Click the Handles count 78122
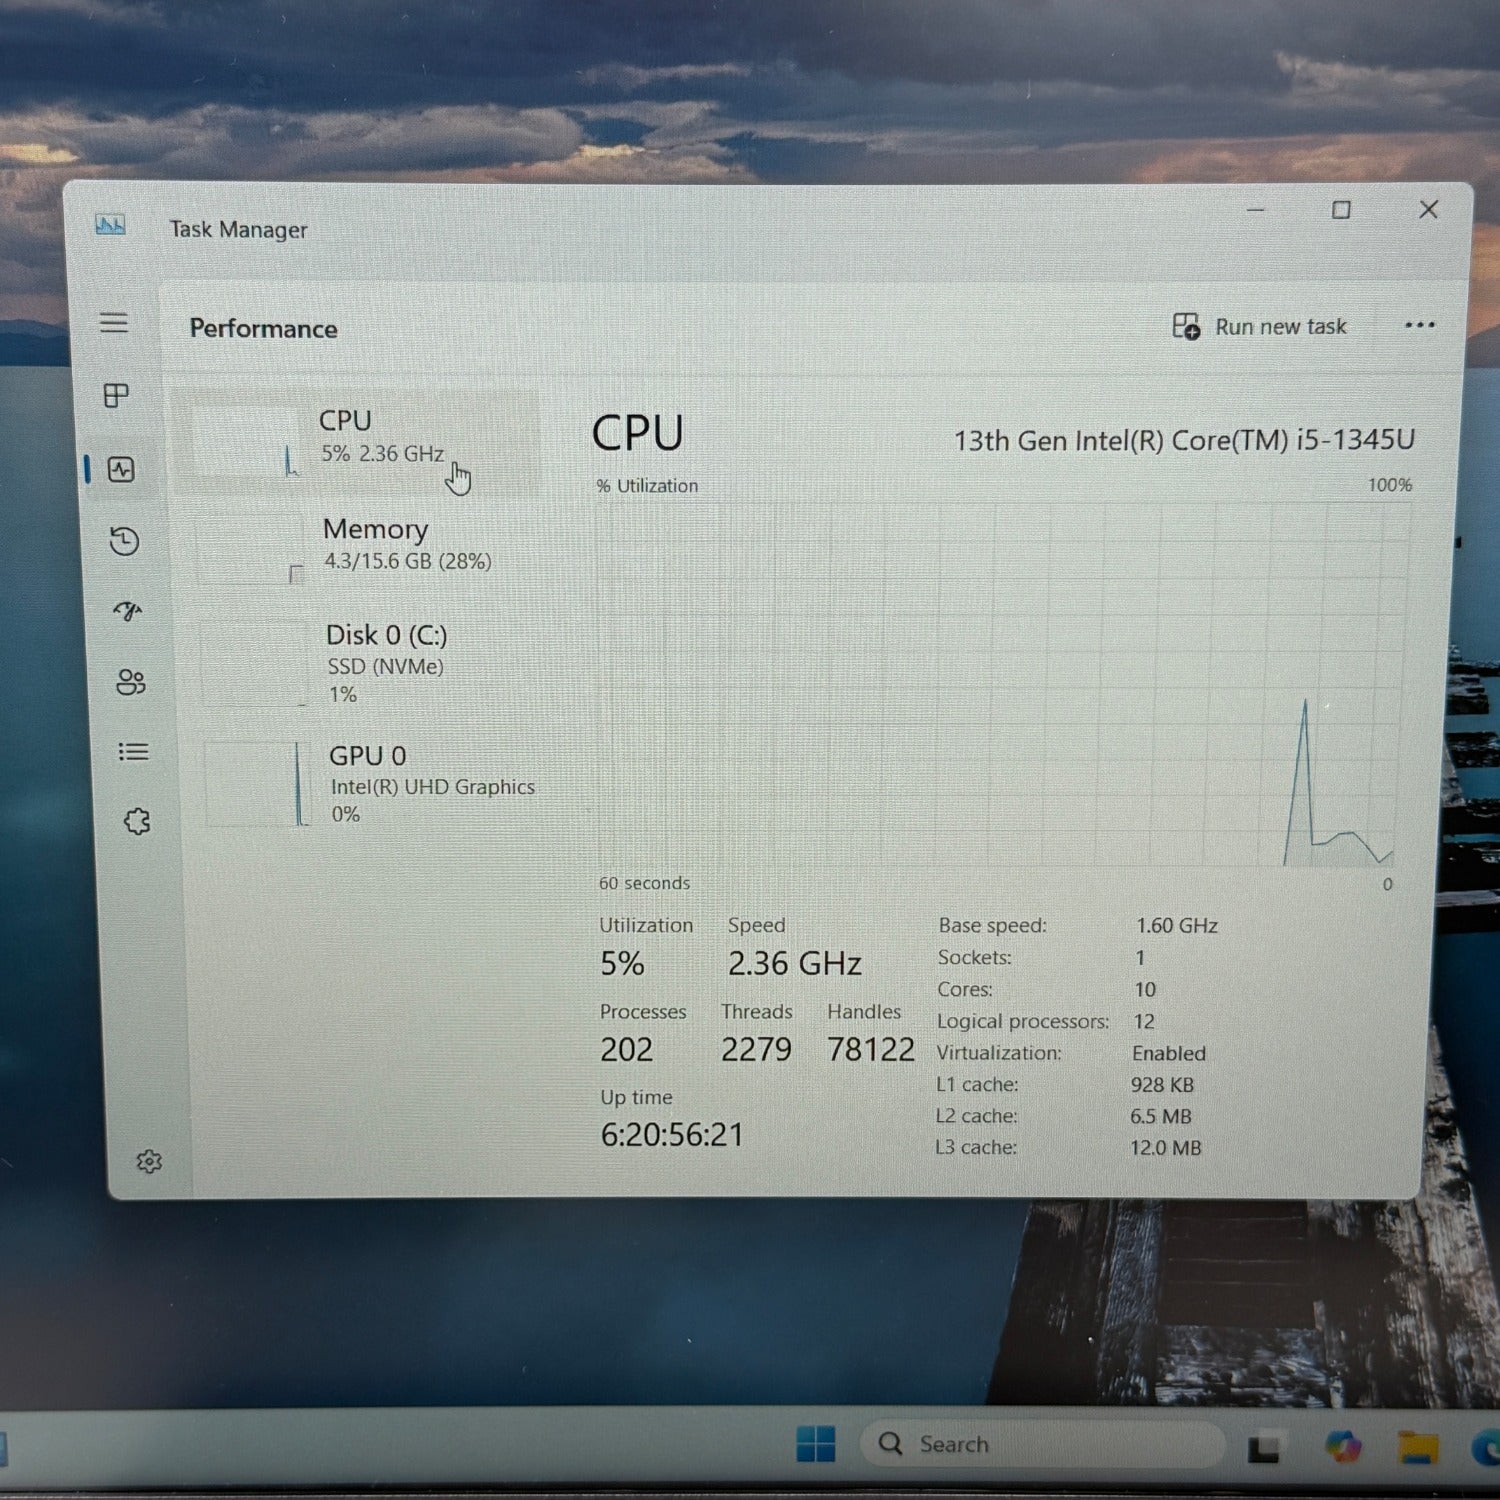This screenshot has height=1500, width=1500. (x=870, y=1049)
